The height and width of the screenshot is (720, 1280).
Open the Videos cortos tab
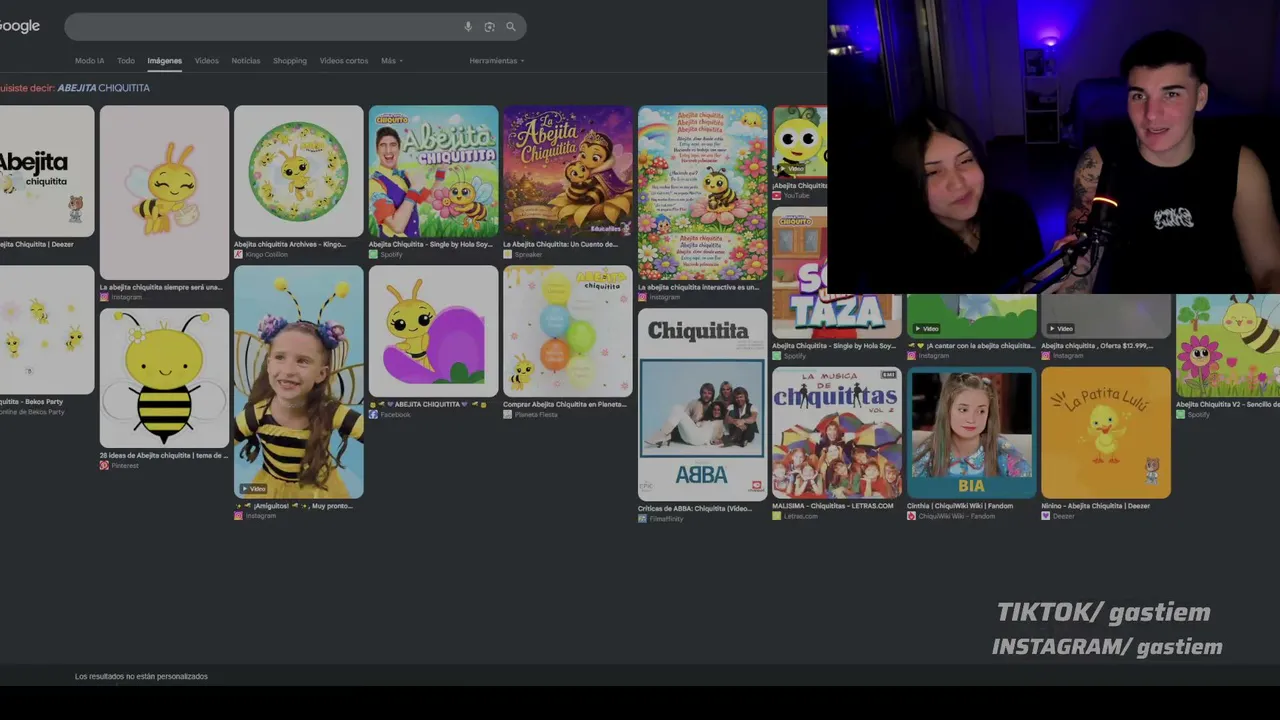coord(344,61)
